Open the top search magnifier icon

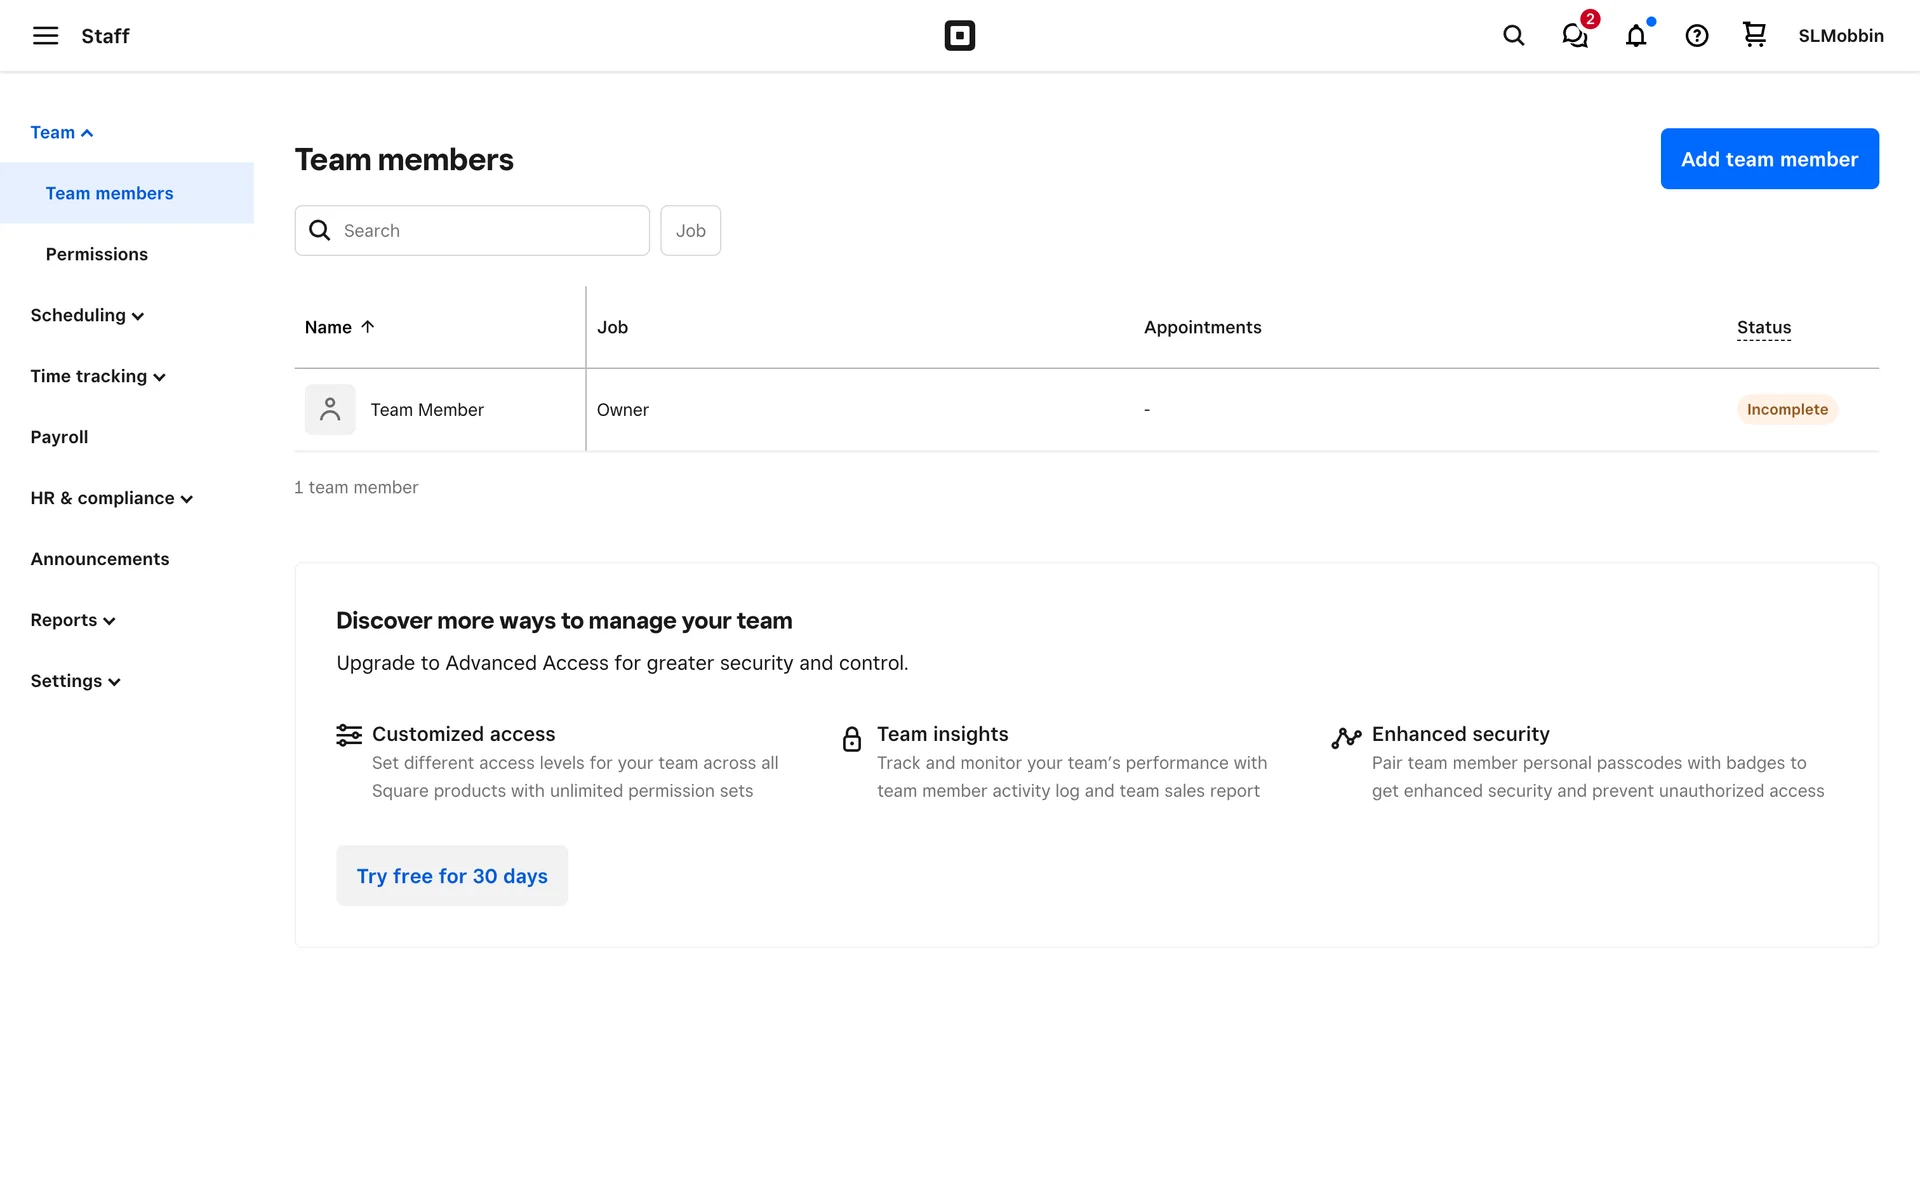pos(1513,36)
